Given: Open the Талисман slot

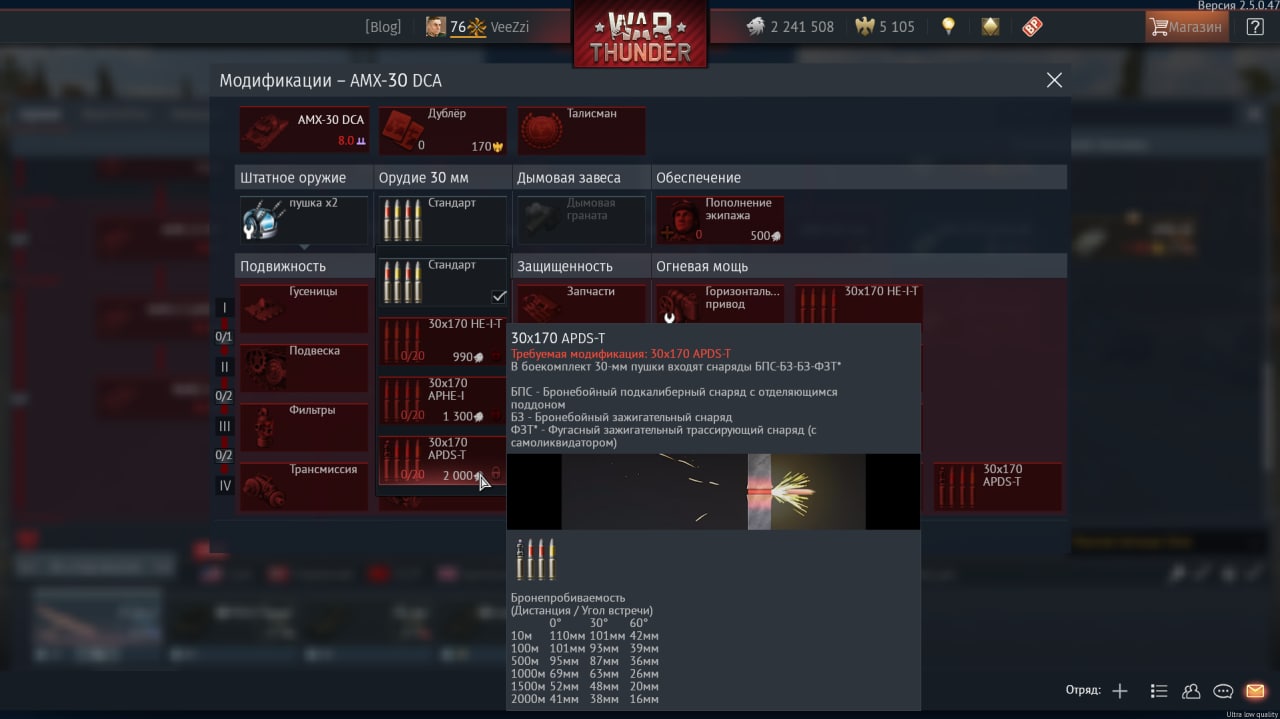Looking at the screenshot, I should (581, 130).
